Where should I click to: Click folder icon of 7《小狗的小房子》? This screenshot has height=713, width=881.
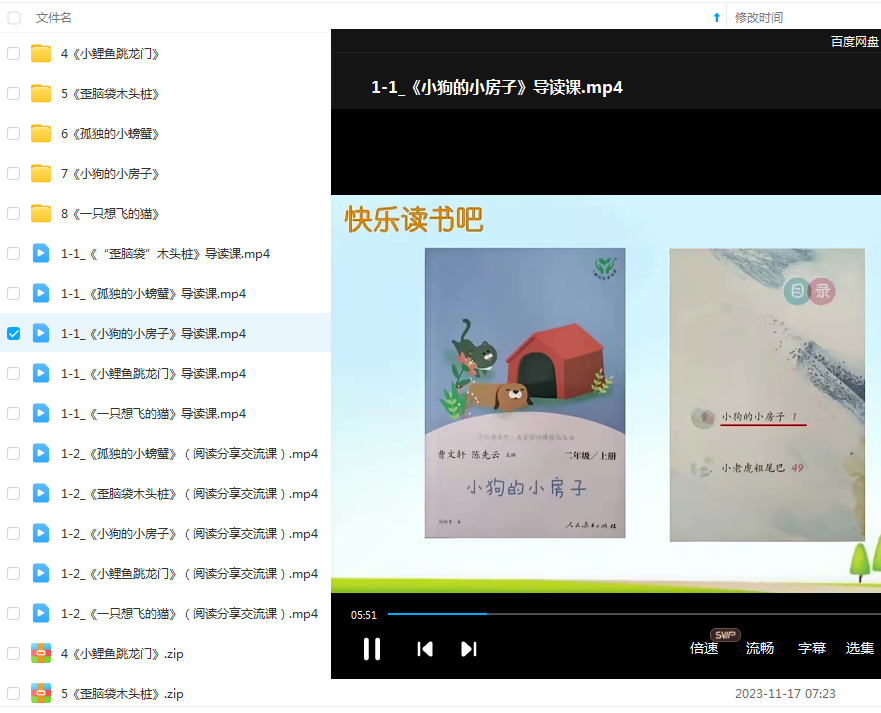tap(40, 174)
